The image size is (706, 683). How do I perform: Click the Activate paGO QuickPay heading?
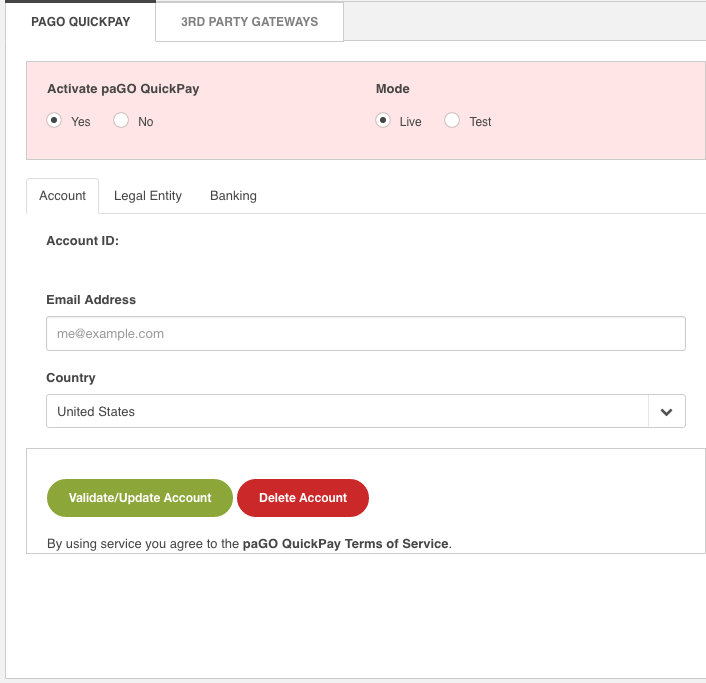pyautogui.click(x=123, y=89)
